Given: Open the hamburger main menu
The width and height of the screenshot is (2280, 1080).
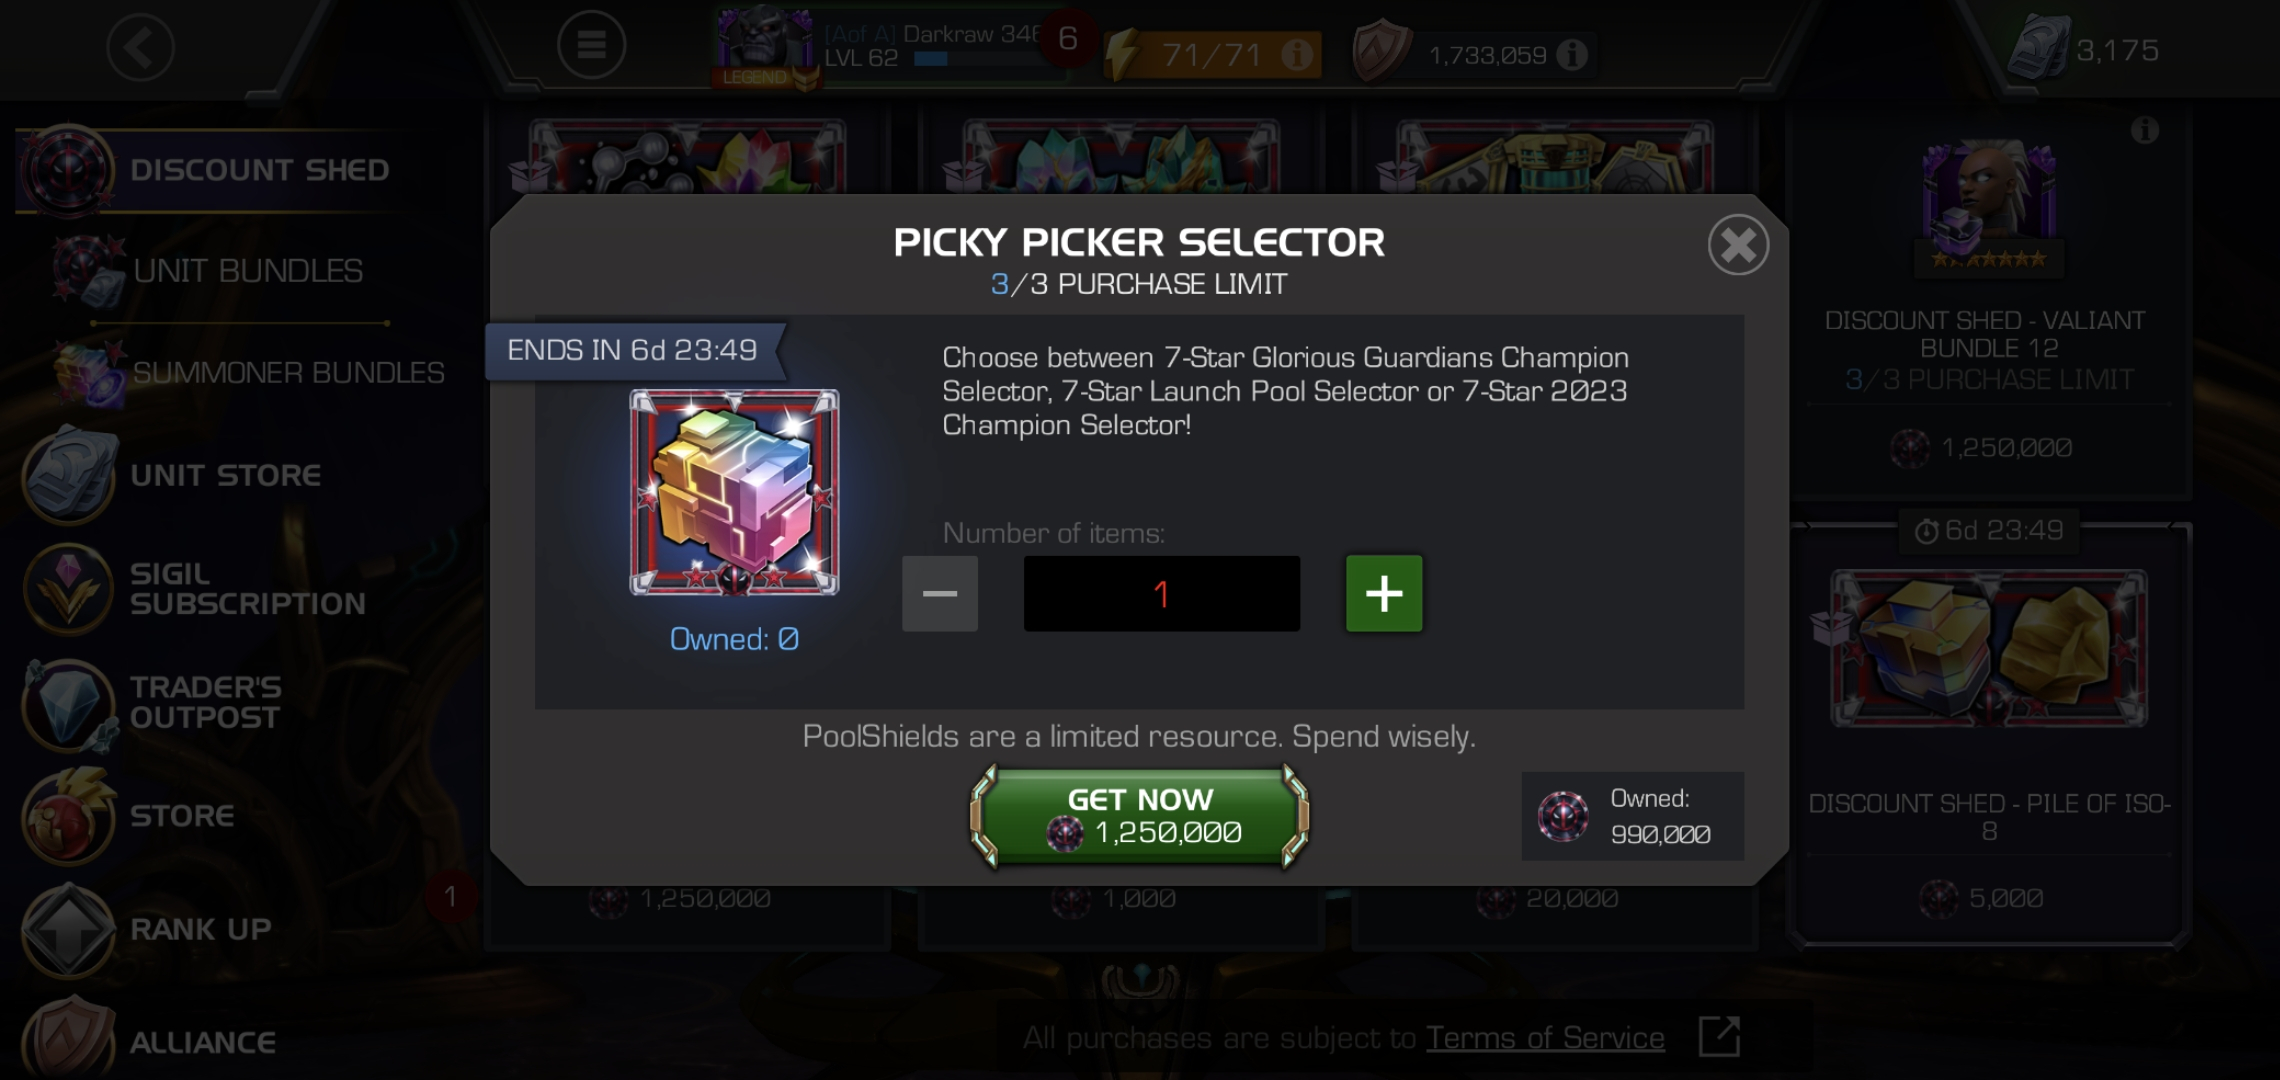Looking at the screenshot, I should pos(591,45).
